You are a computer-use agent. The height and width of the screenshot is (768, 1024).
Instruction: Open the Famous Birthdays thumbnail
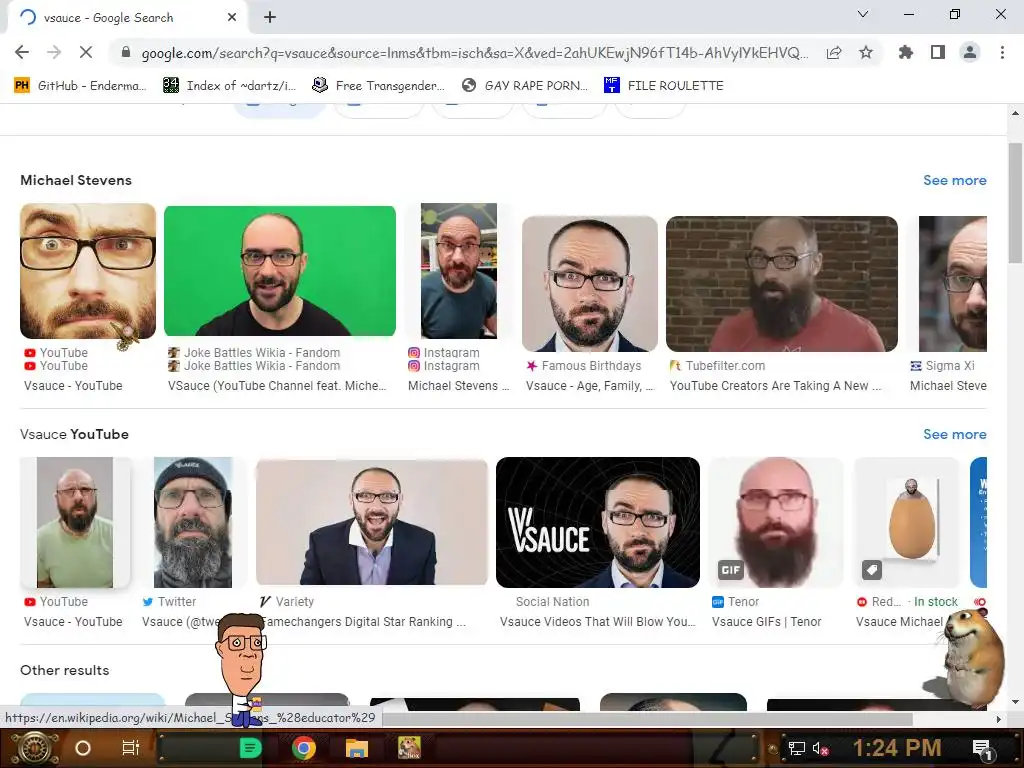coord(590,284)
